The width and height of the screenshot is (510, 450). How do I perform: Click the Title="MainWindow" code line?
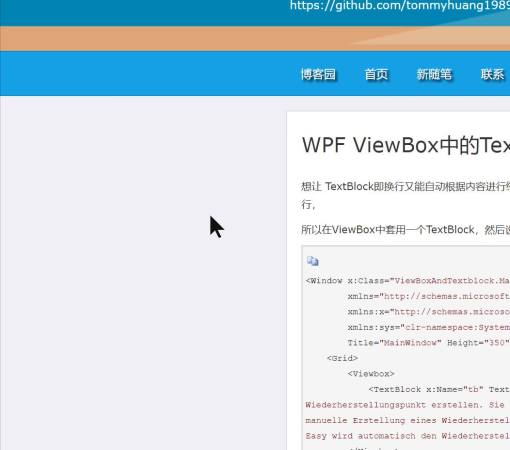[x=428, y=343]
